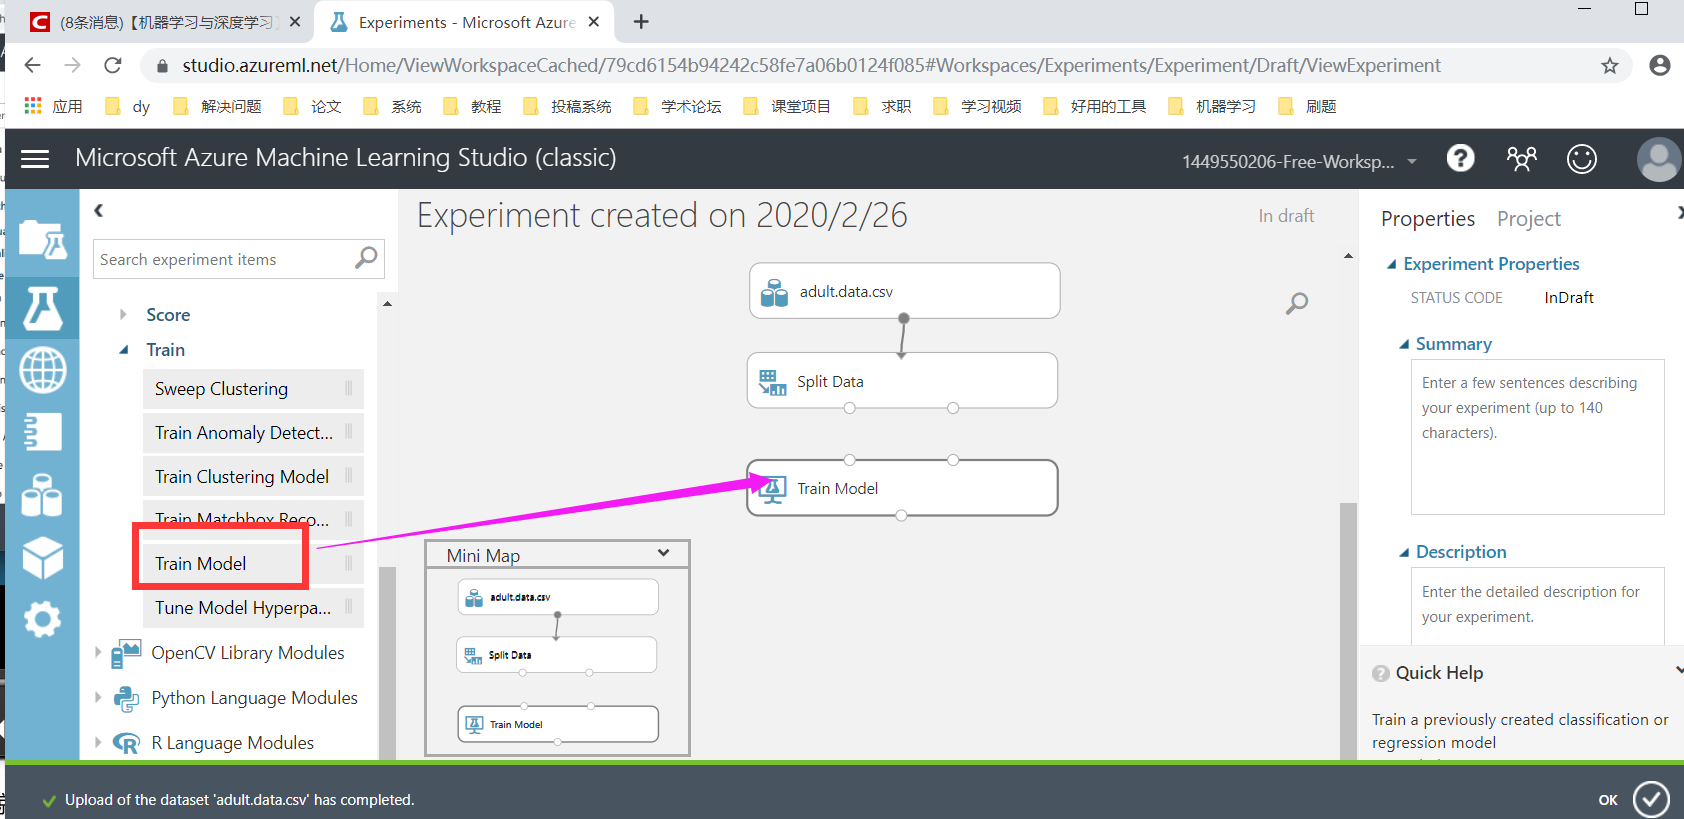
Task: Switch to the Properties tab
Action: point(1427,219)
